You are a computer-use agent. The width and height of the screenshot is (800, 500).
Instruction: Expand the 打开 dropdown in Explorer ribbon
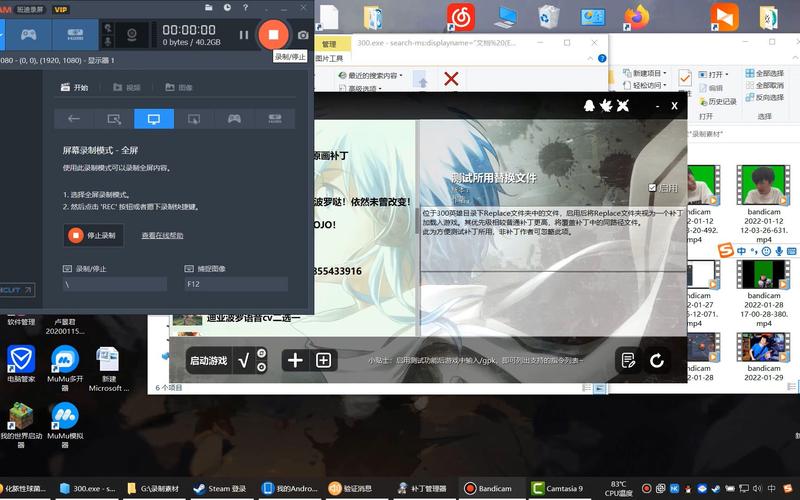pyautogui.click(x=715, y=74)
